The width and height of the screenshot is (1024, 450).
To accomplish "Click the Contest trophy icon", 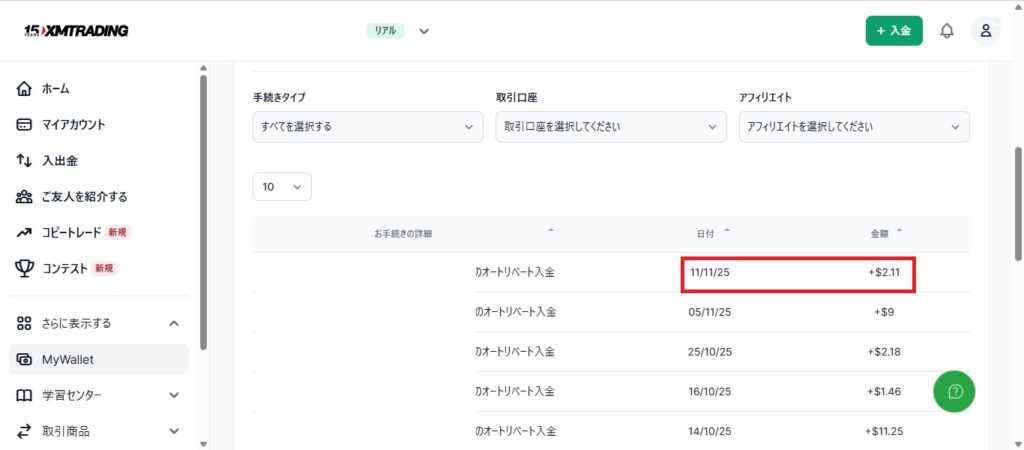I will [25, 268].
